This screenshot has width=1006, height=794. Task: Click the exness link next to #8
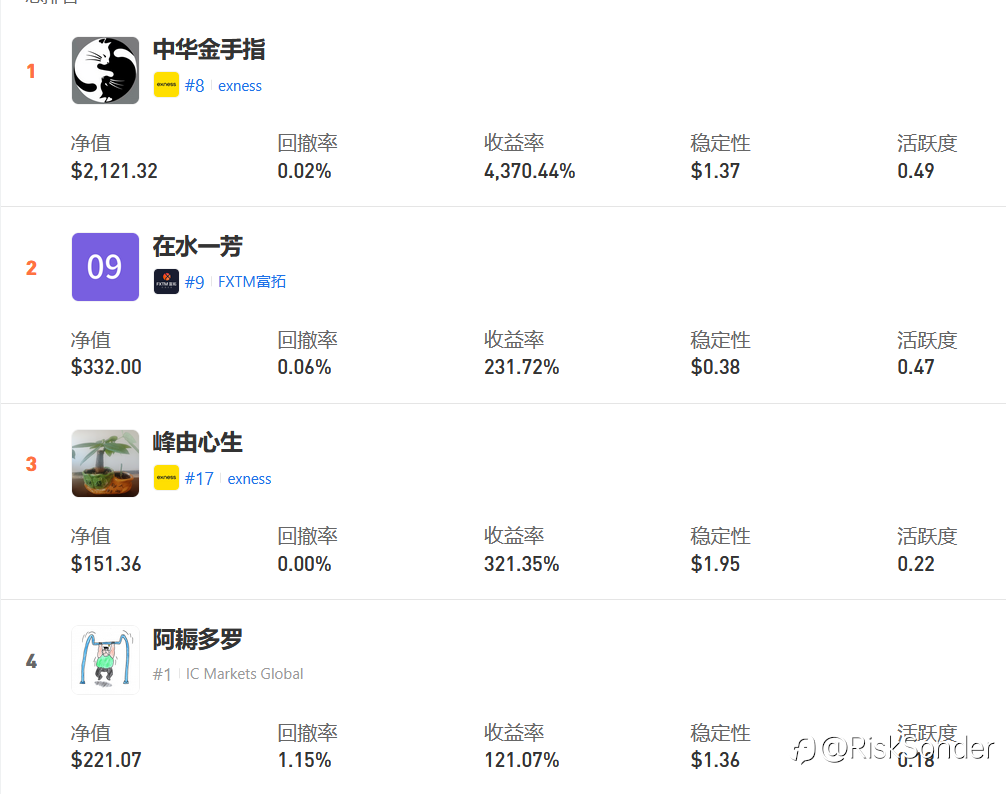pyautogui.click(x=240, y=86)
